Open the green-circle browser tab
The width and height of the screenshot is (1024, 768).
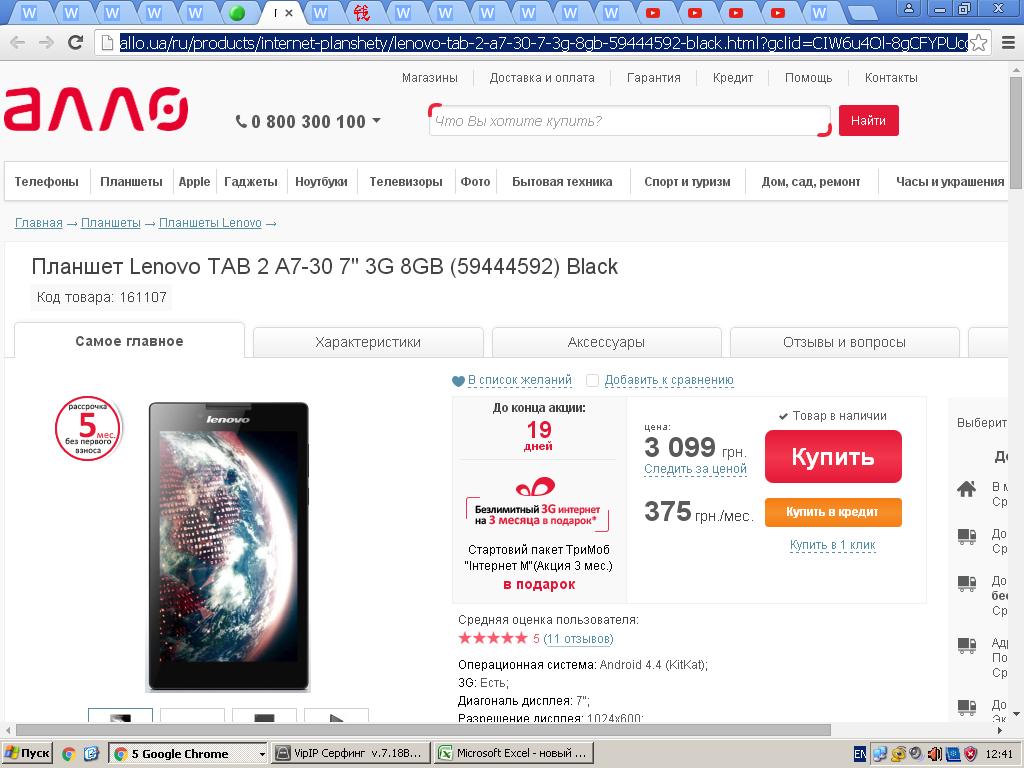pos(237,12)
